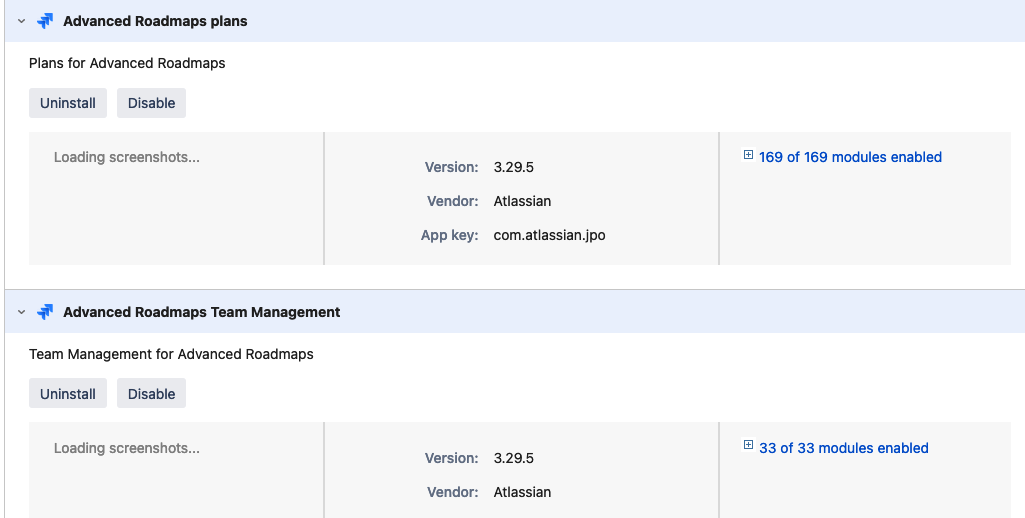Click 'Vendor:' label in Team Management
Screen dimensions: 1025x518
tap(453, 492)
